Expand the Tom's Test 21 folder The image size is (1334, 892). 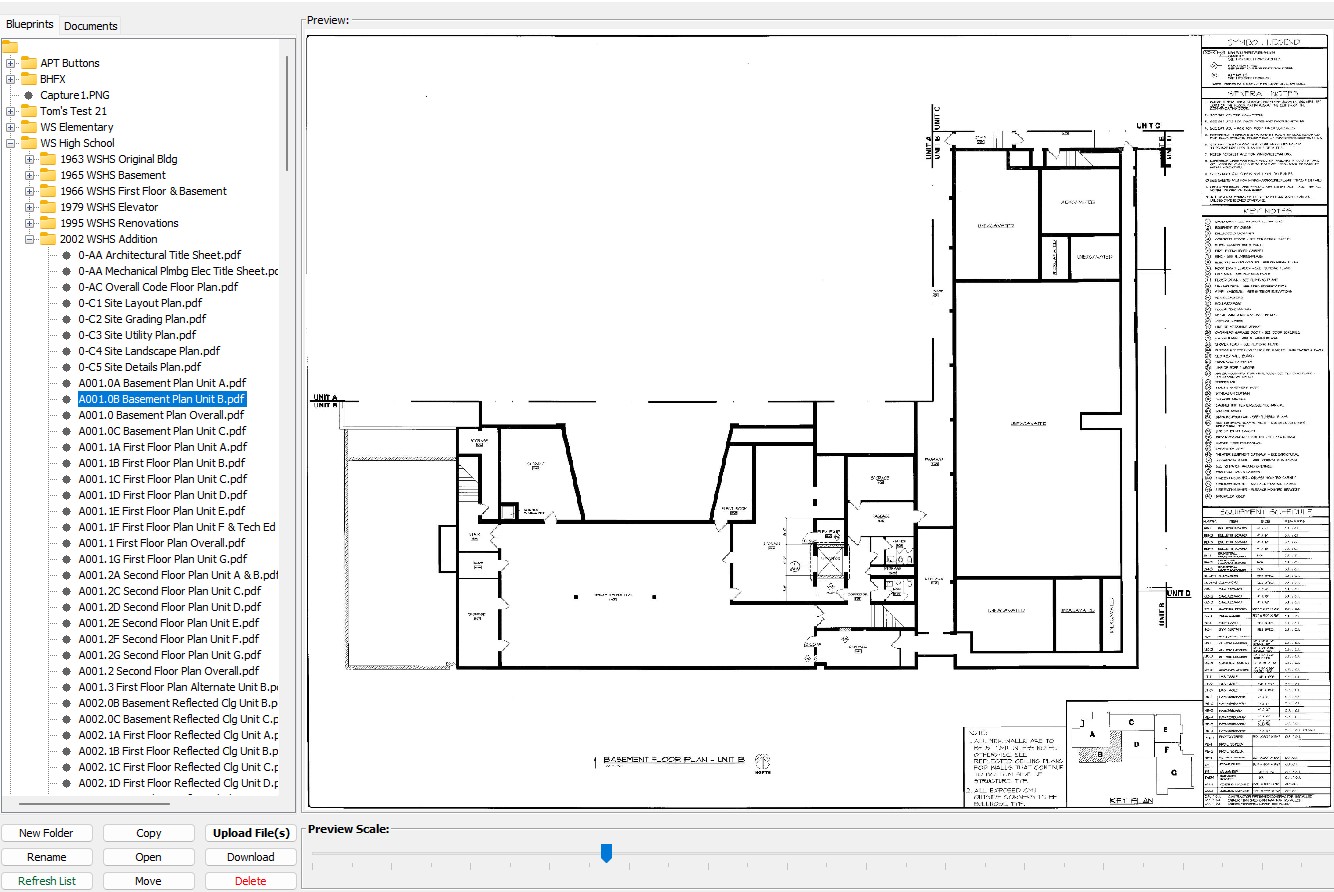click(x=11, y=111)
